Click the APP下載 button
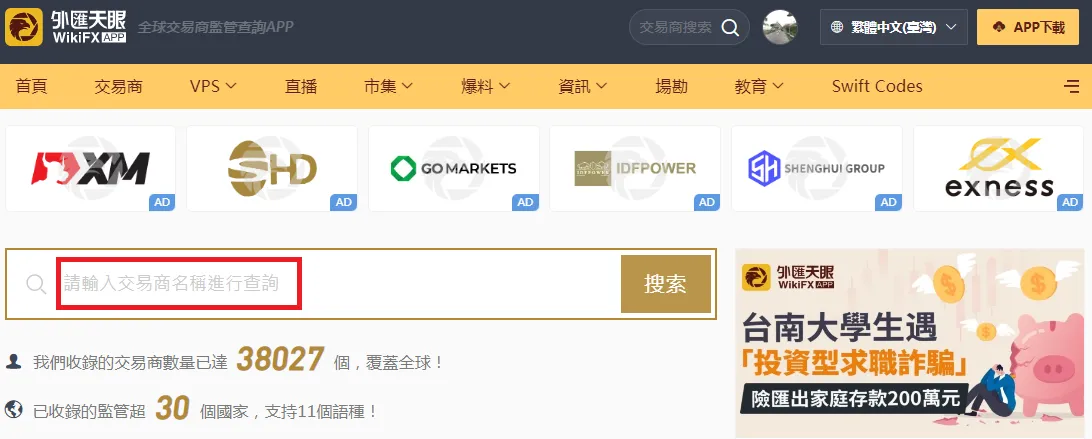 1027,27
